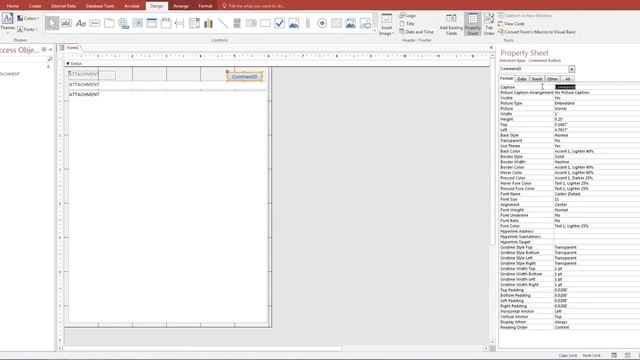This screenshot has height=360, width=640.
Task: Open the Format ribbon tab
Action: click(205, 6)
